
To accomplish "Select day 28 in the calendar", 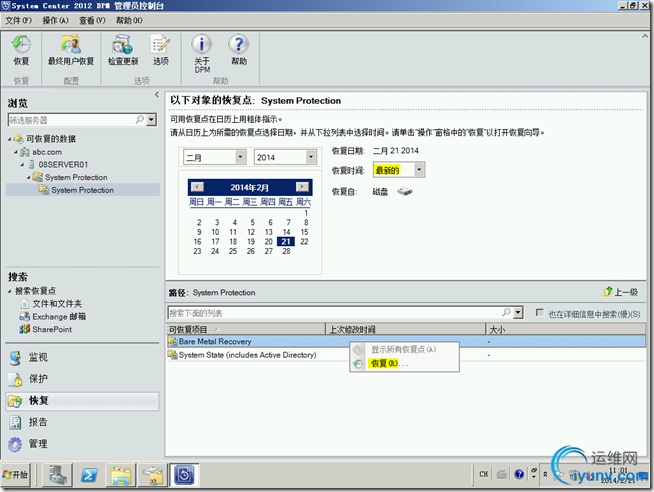I will 286,251.
